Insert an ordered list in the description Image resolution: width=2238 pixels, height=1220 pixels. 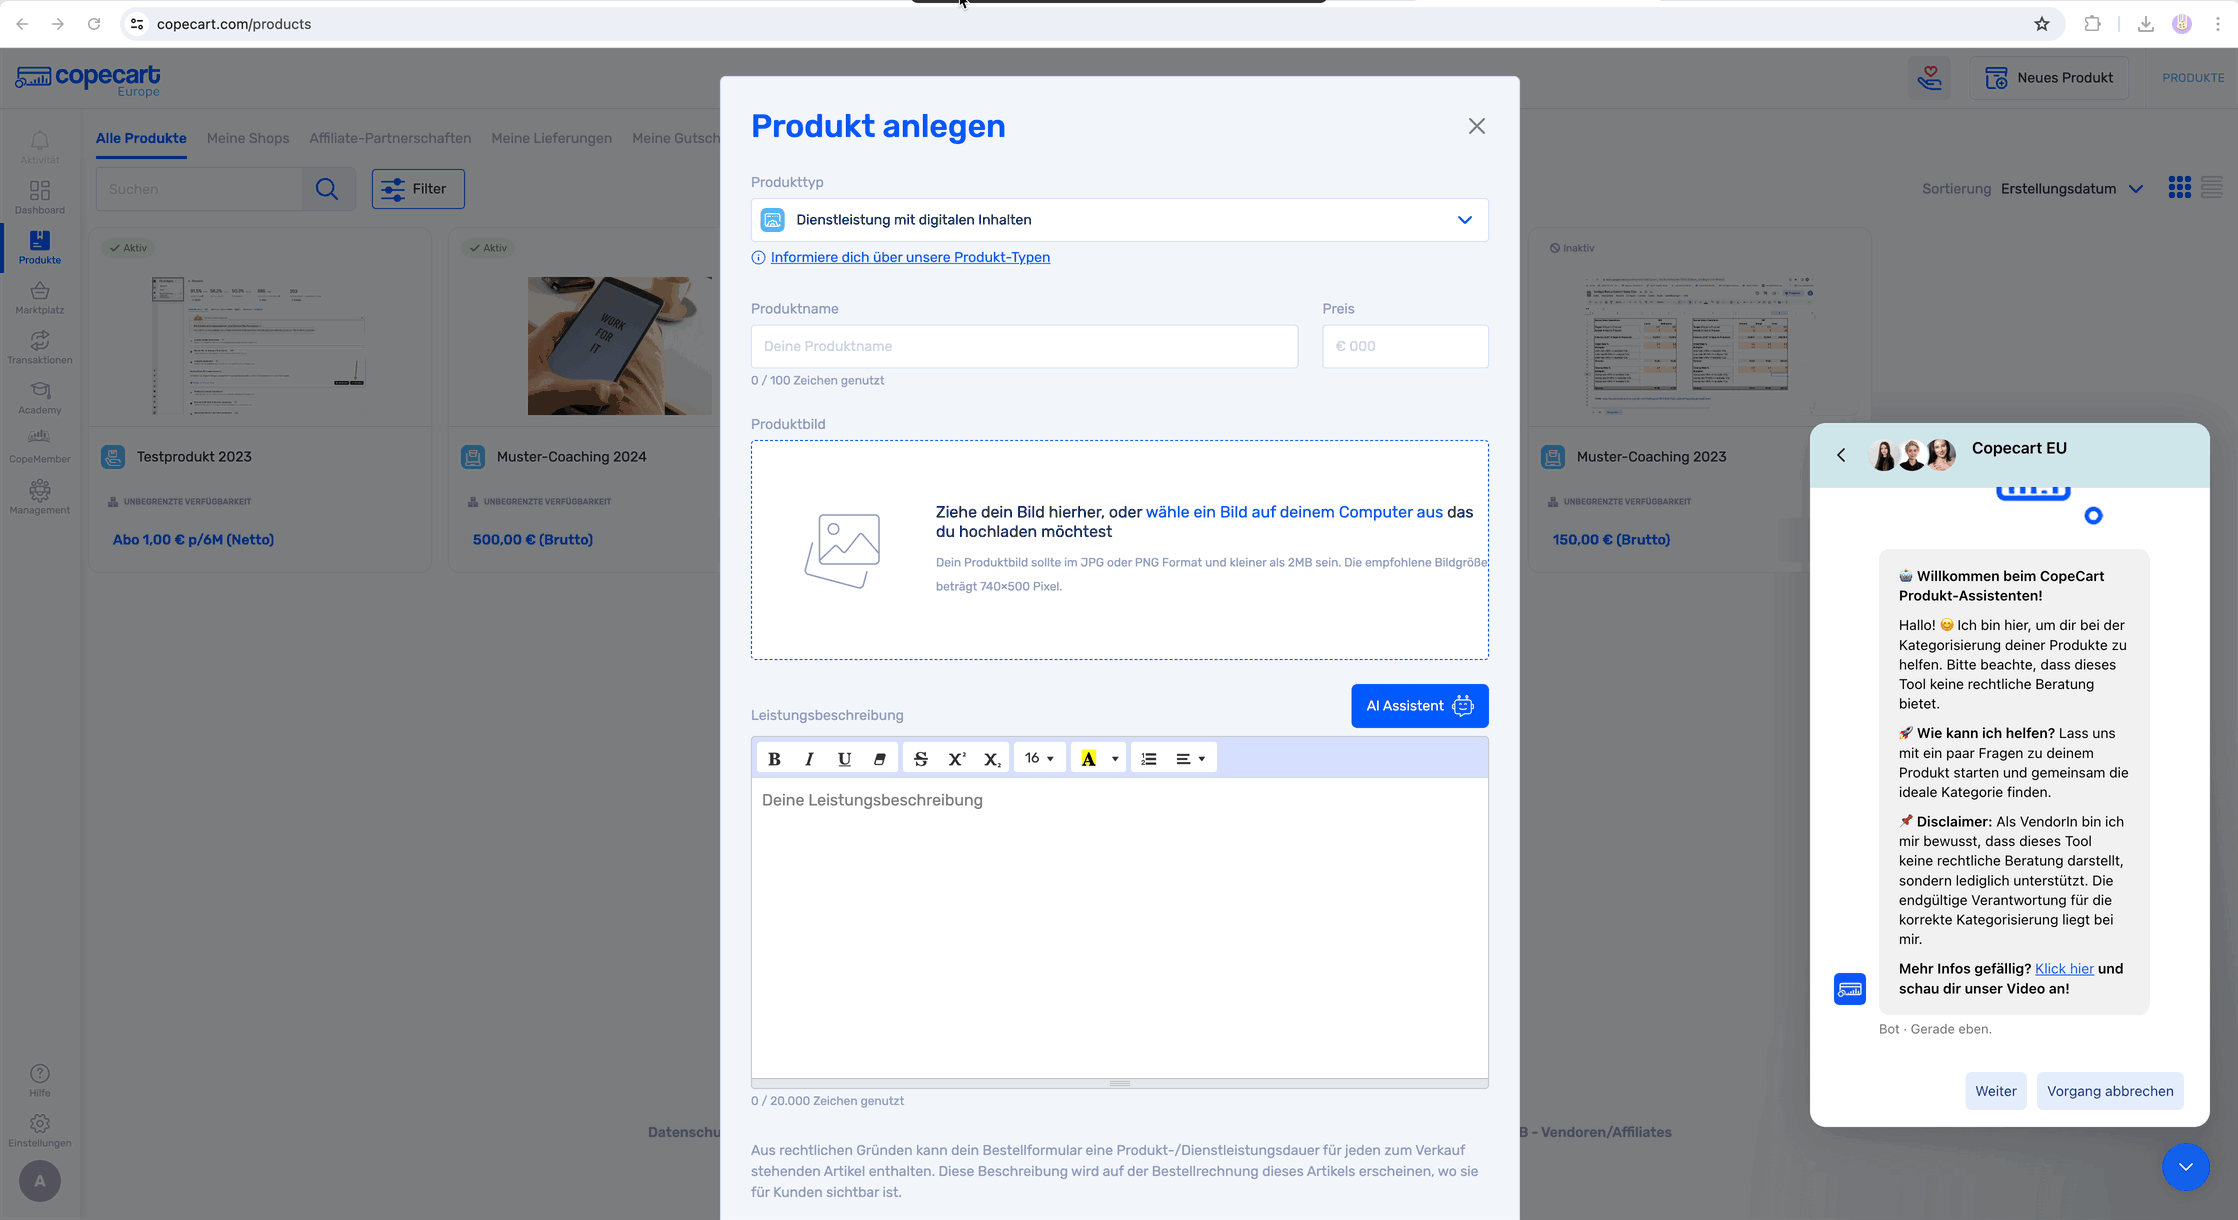pyautogui.click(x=1149, y=759)
